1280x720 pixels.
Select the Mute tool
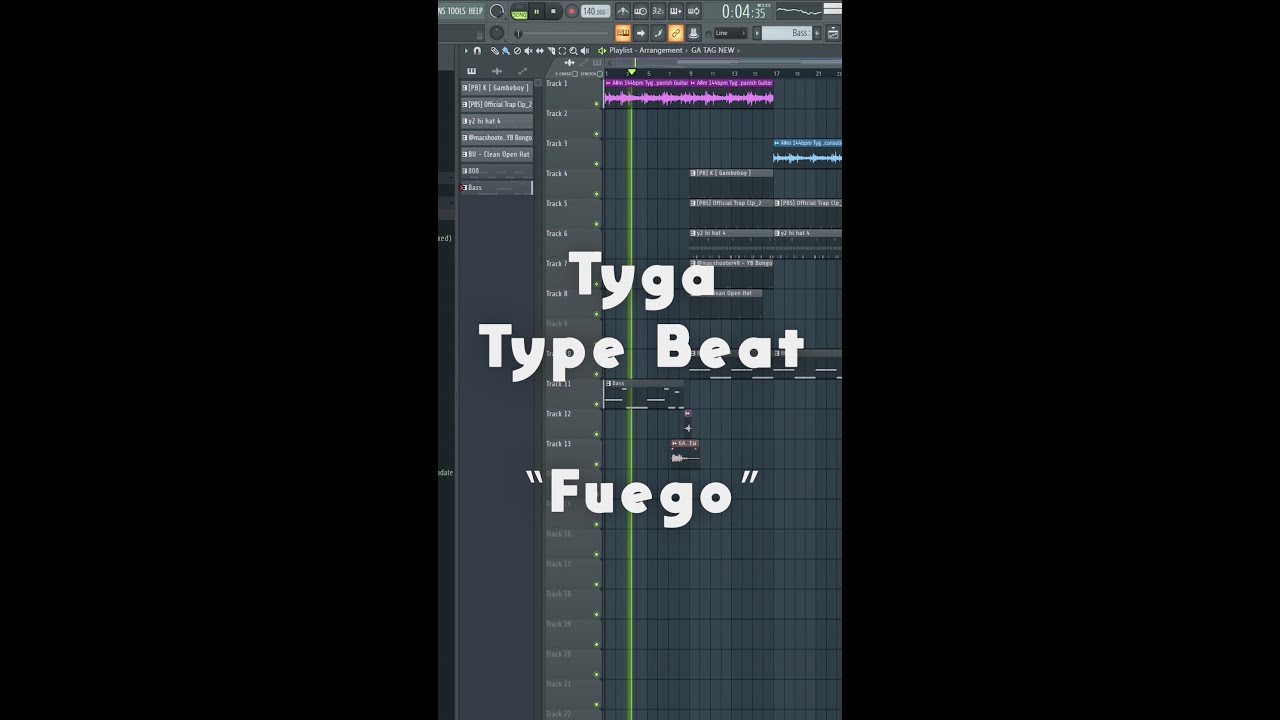tap(528, 50)
